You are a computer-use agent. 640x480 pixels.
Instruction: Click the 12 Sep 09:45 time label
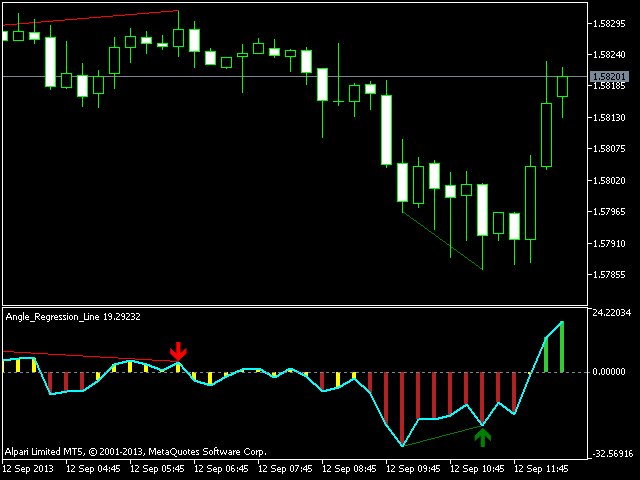click(x=413, y=469)
